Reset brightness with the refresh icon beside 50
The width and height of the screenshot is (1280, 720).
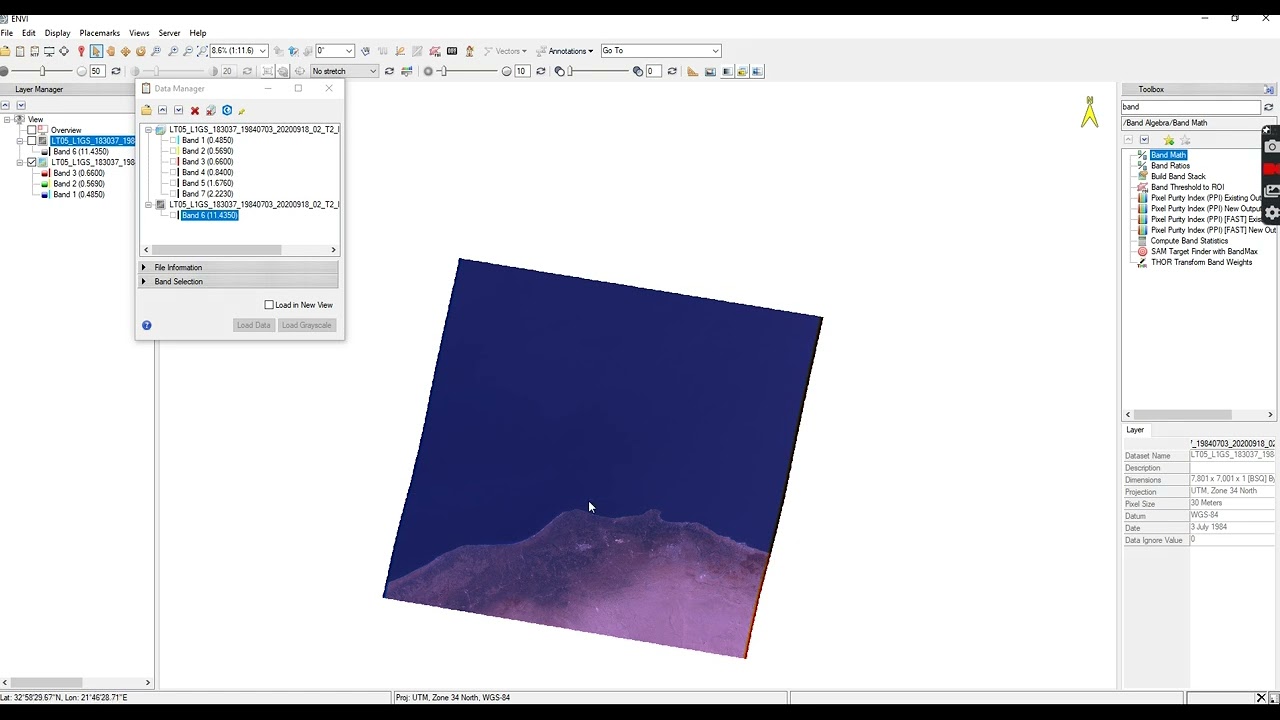point(116,71)
